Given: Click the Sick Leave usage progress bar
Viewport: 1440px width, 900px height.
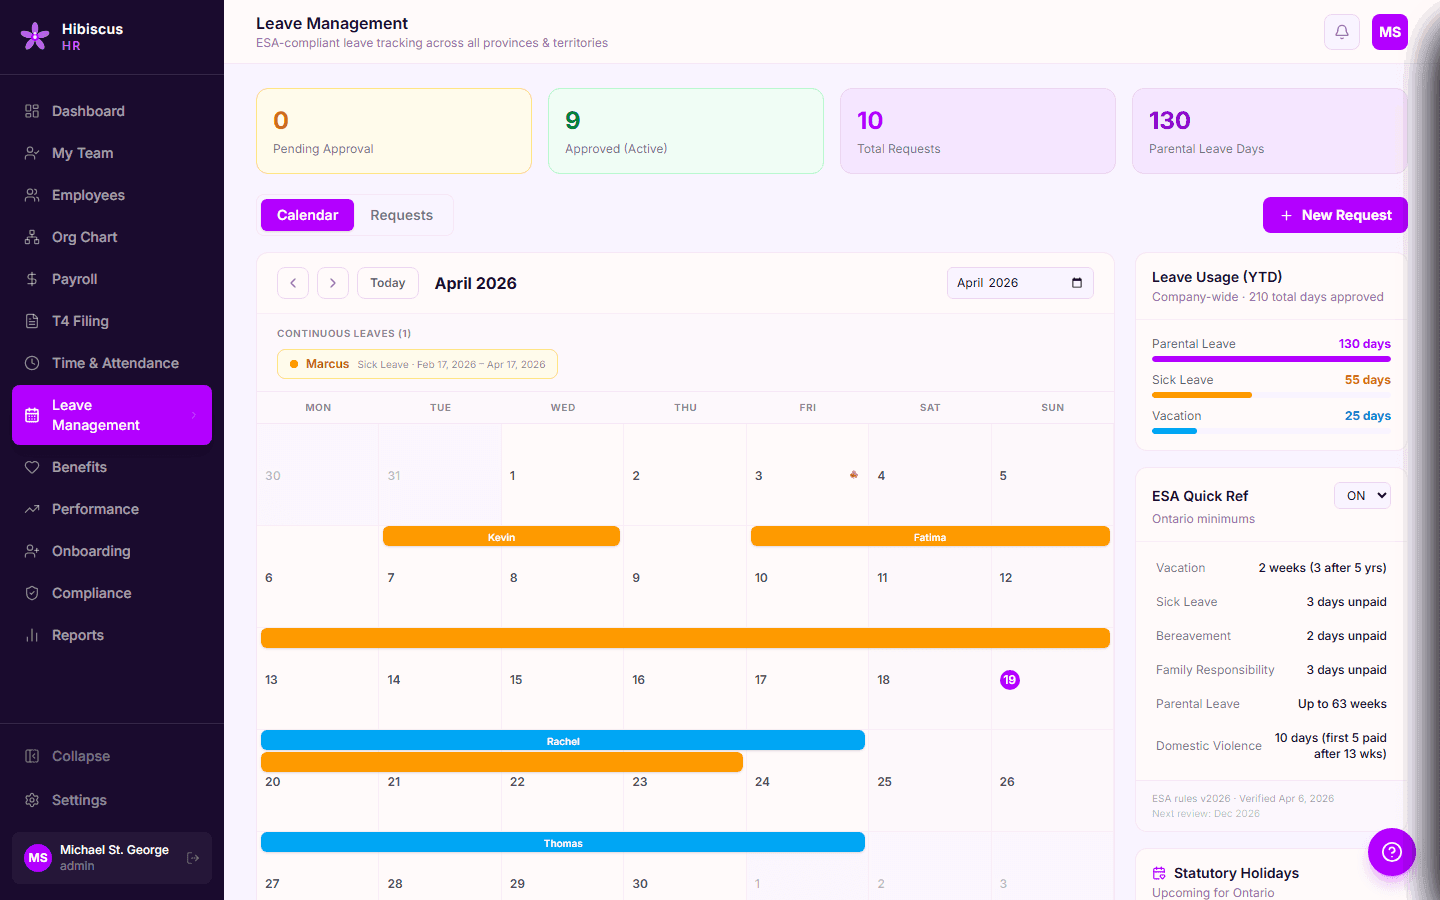Looking at the screenshot, I should point(1271,394).
